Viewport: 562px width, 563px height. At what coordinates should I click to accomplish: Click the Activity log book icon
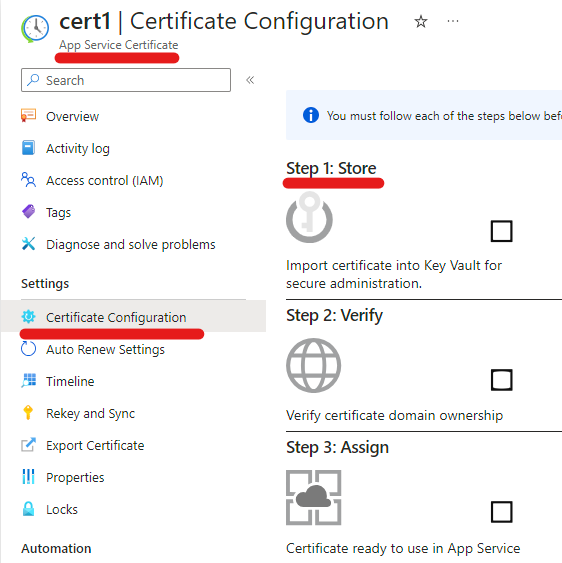pos(28,148)
